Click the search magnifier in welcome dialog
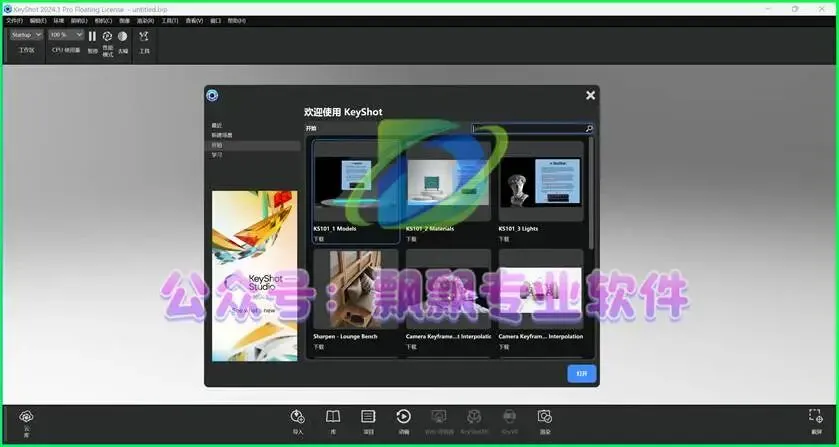The image size is (839, 447). (589, 128)
